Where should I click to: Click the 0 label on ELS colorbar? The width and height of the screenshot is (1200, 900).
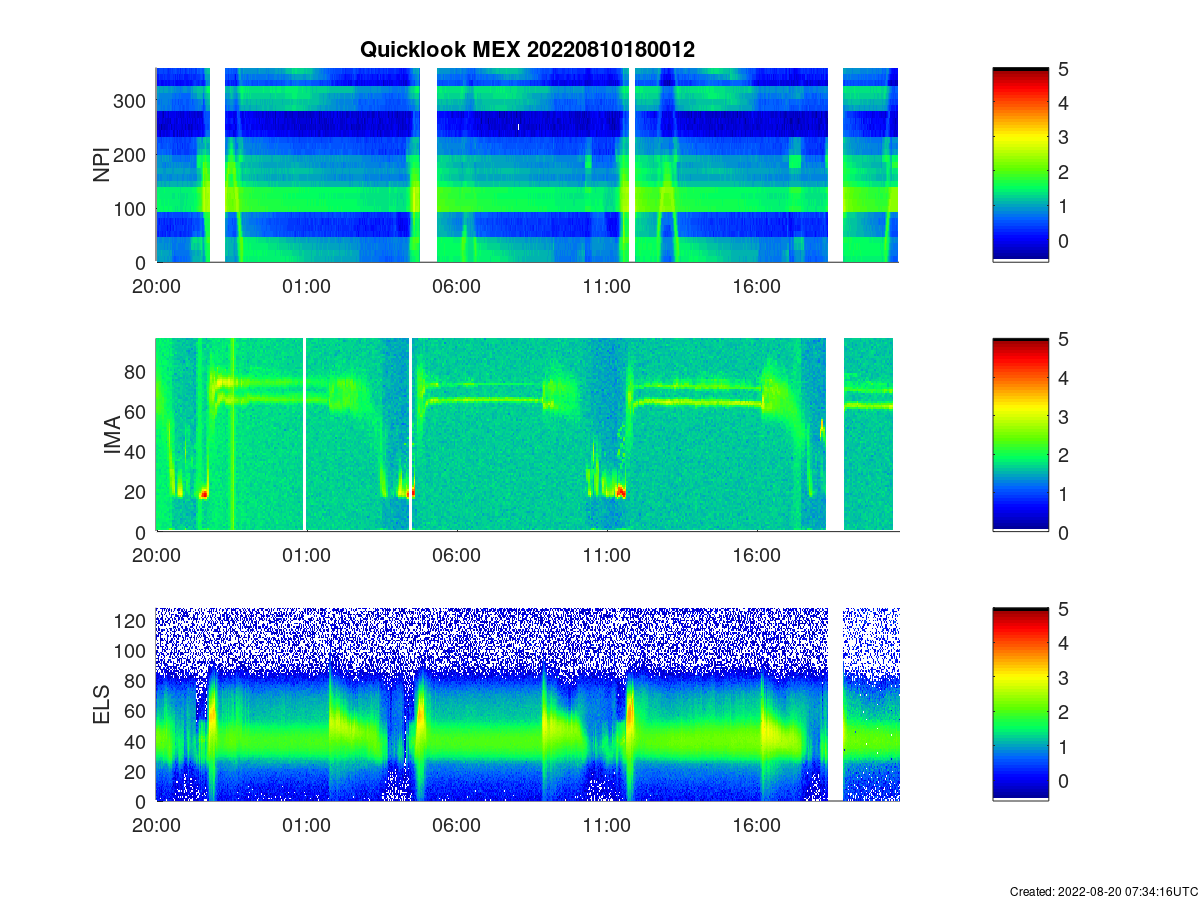[x=1065, y=780]
